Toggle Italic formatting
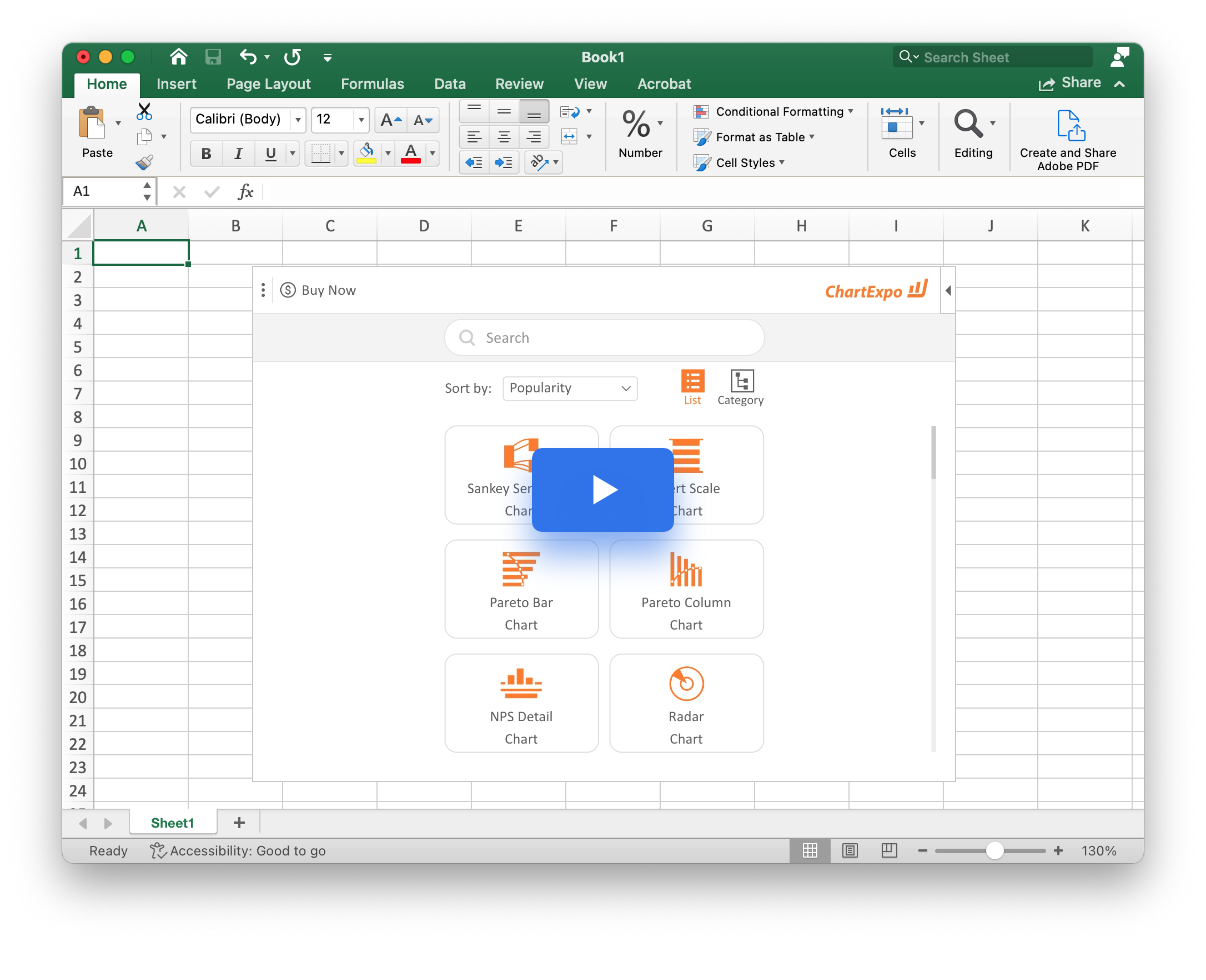Screen dimensions: 1206x980 point(238,153)
